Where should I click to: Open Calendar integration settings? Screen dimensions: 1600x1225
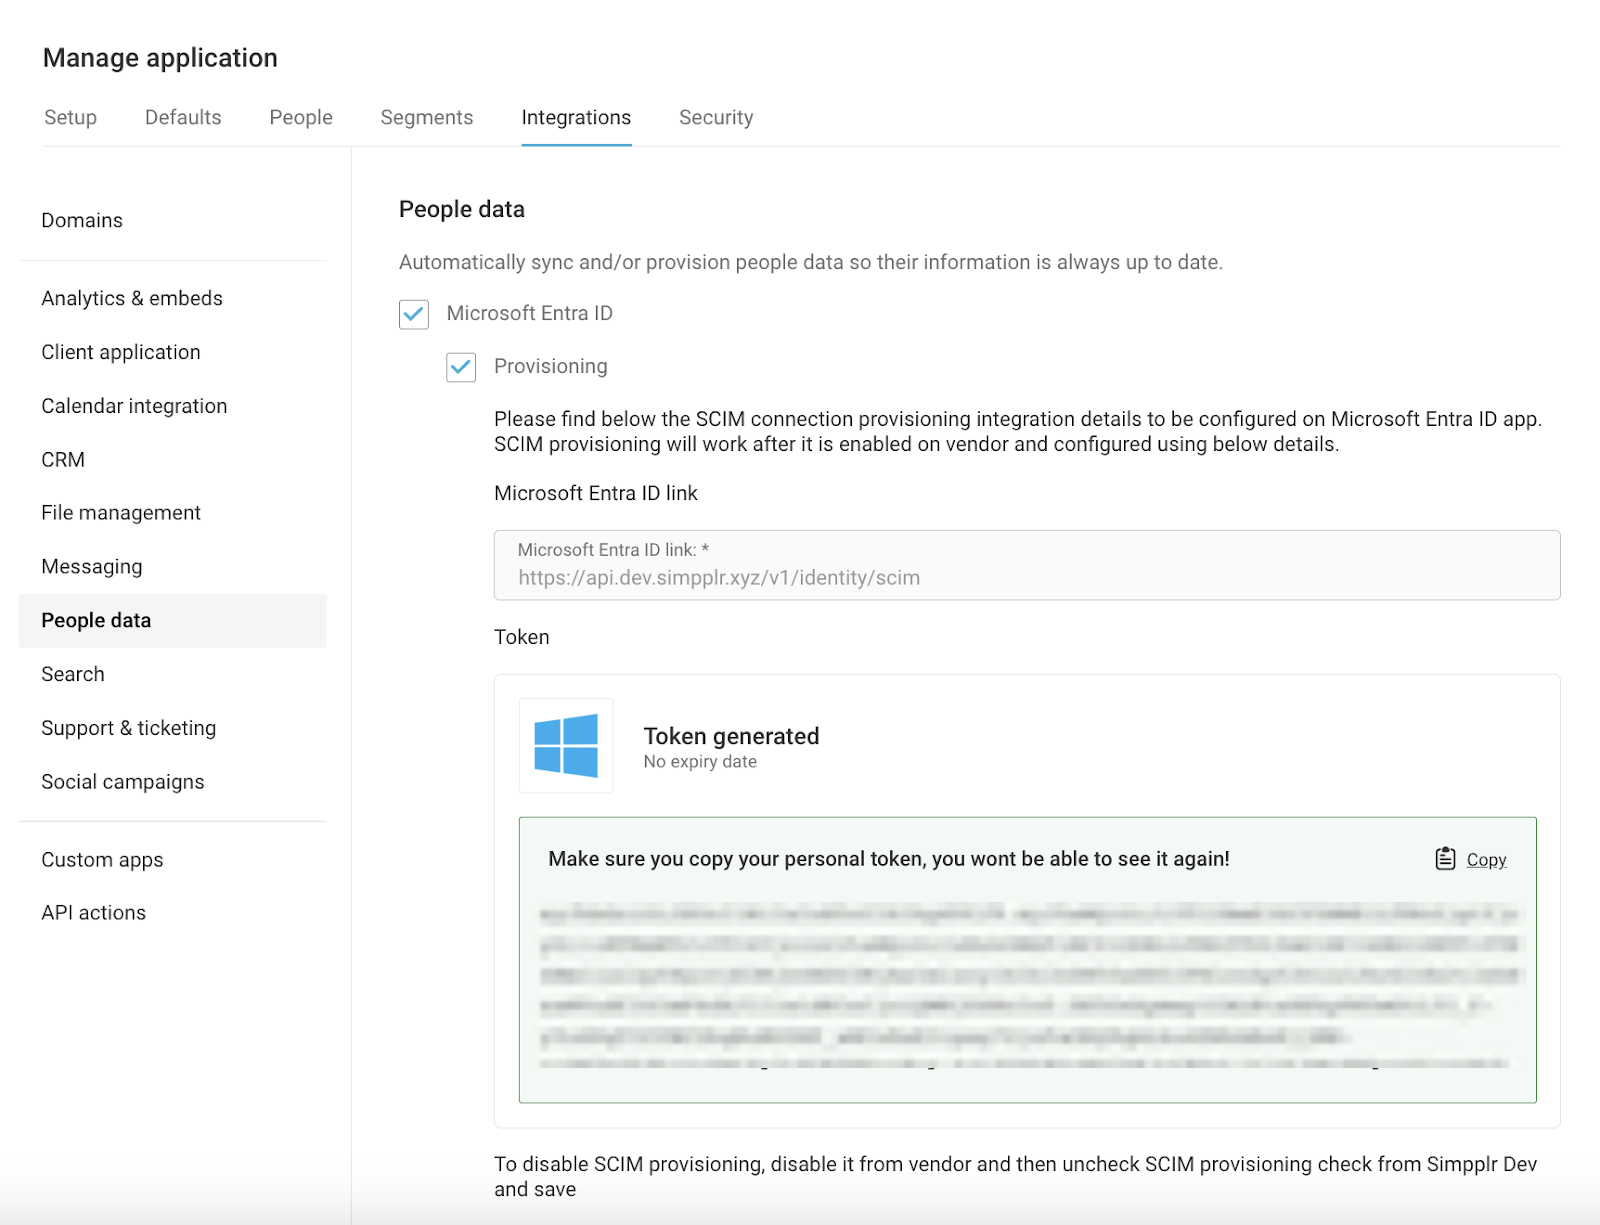[134, 406]
